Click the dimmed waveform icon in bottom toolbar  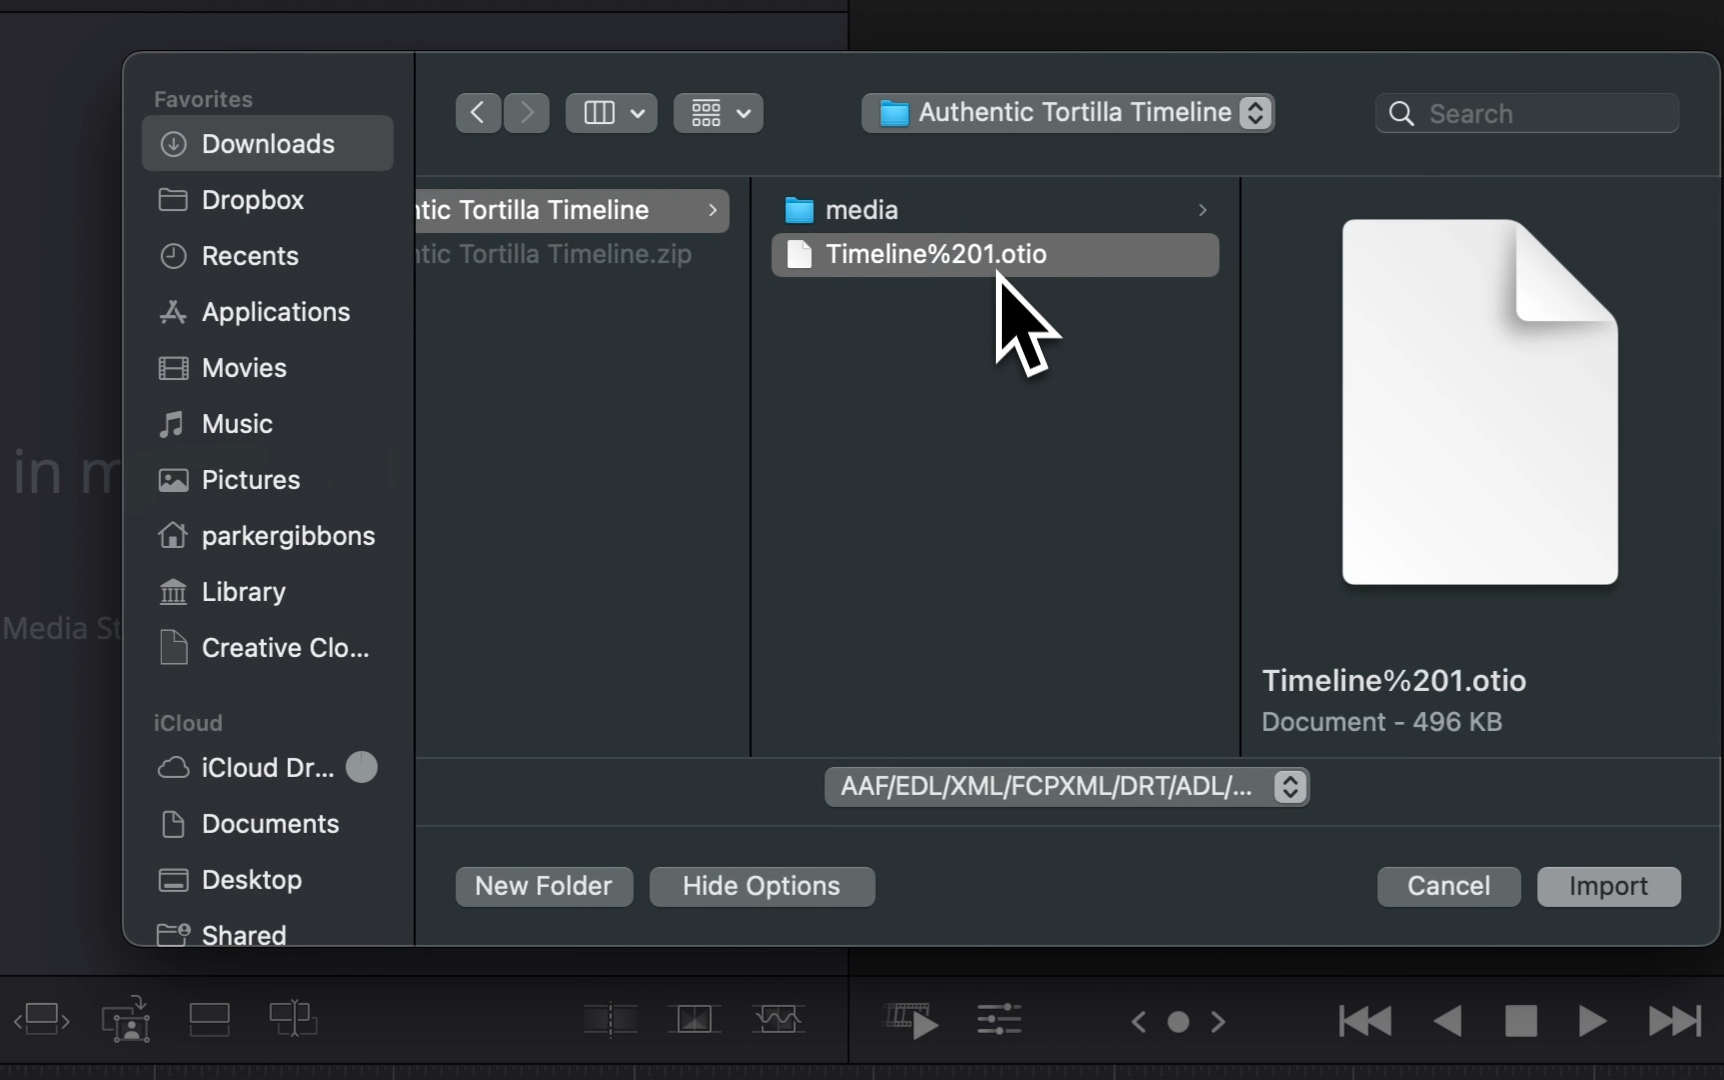tap(778, 1020)
